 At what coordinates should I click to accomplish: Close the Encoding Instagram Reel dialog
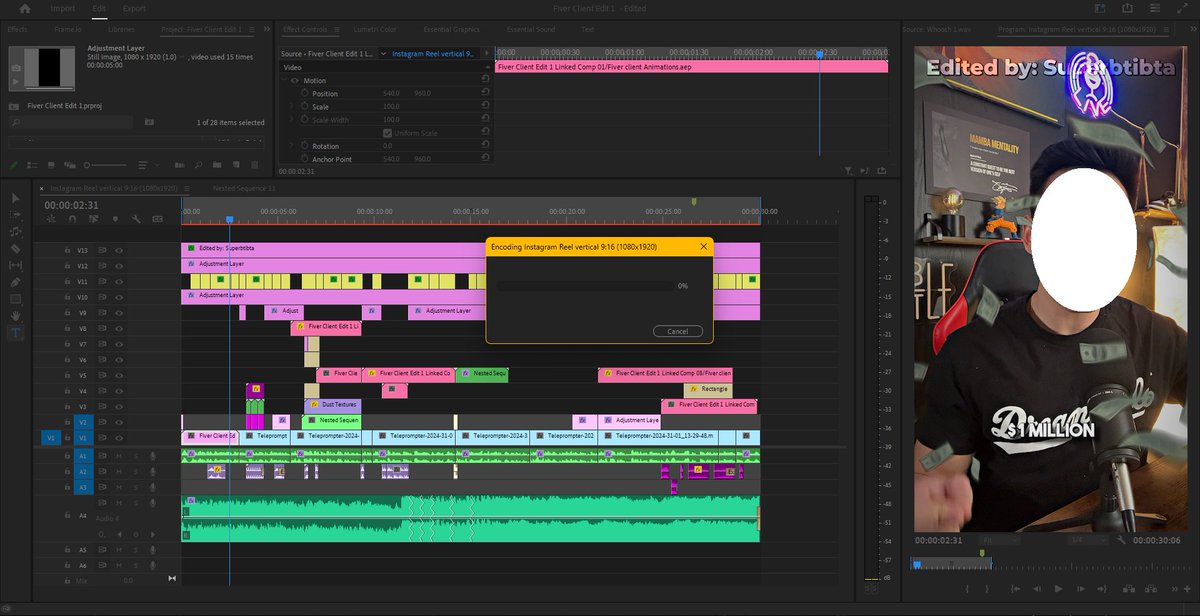coord(703,246)
